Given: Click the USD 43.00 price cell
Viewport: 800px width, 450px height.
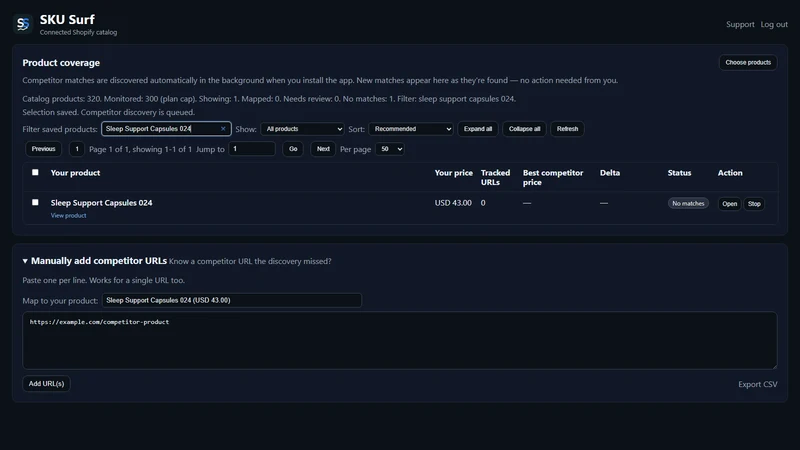Looking at the screenshot, I should click(x=453, y=203).
